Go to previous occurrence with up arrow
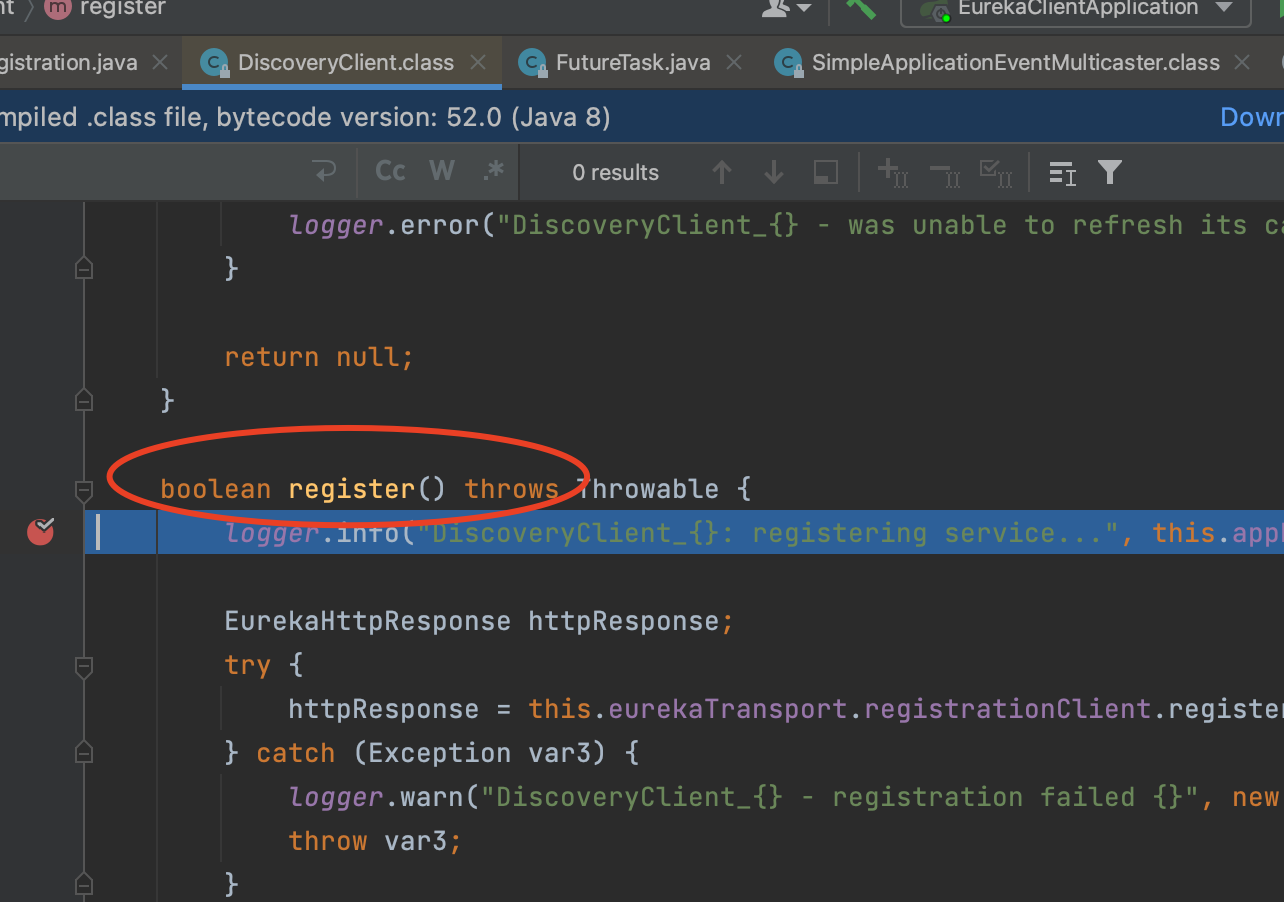 [721, 173]
